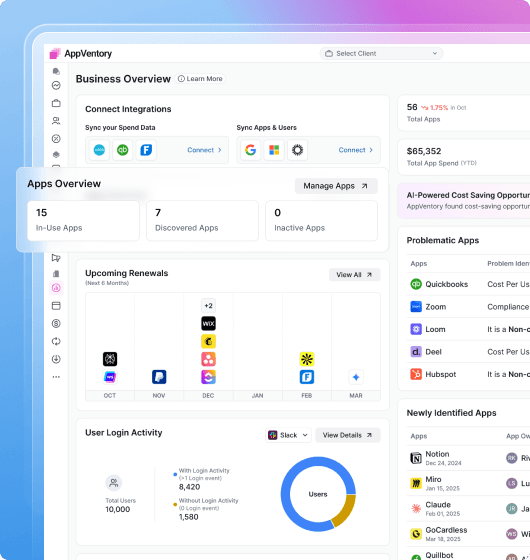Click the +2 more renewals badge in DEC
The height and width of the screenshot is (560, 530).
pyautogui.click(x=208, y=306)
